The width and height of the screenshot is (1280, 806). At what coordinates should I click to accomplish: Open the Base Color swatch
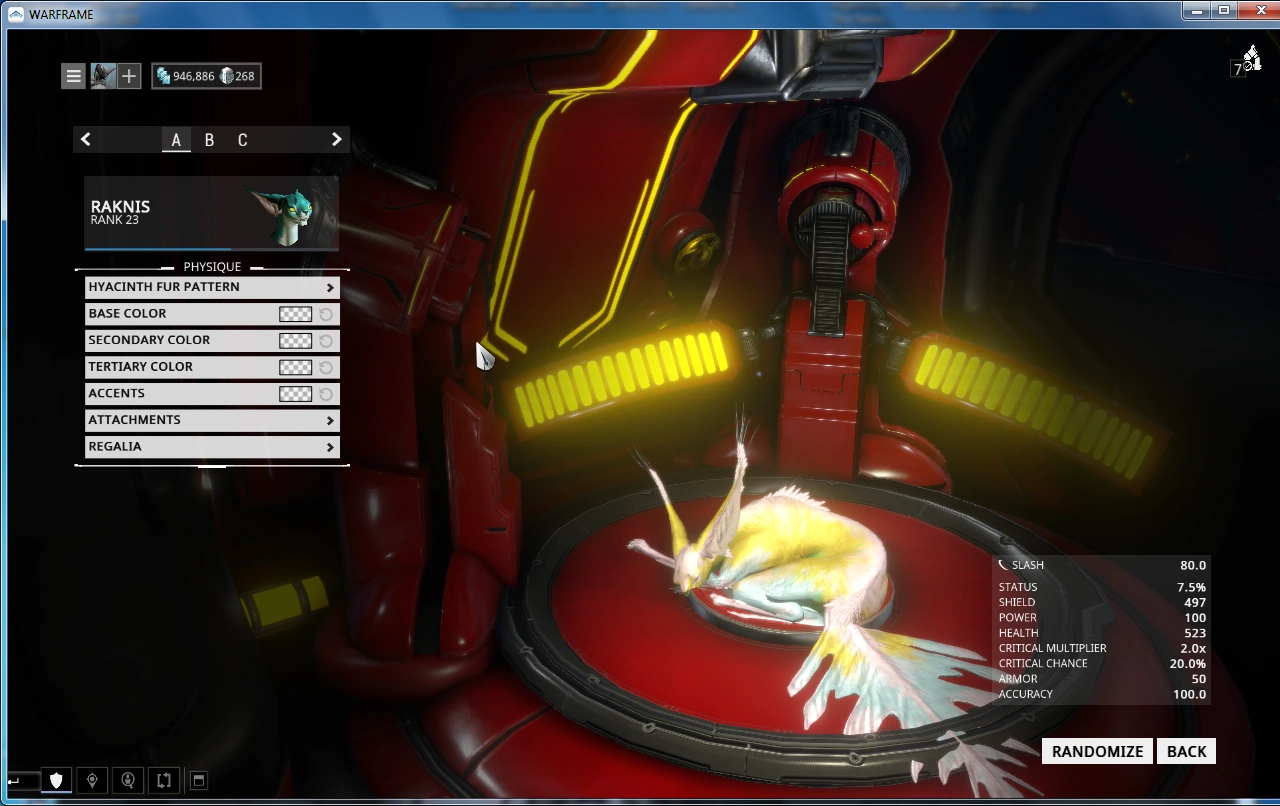pos(295,314)
